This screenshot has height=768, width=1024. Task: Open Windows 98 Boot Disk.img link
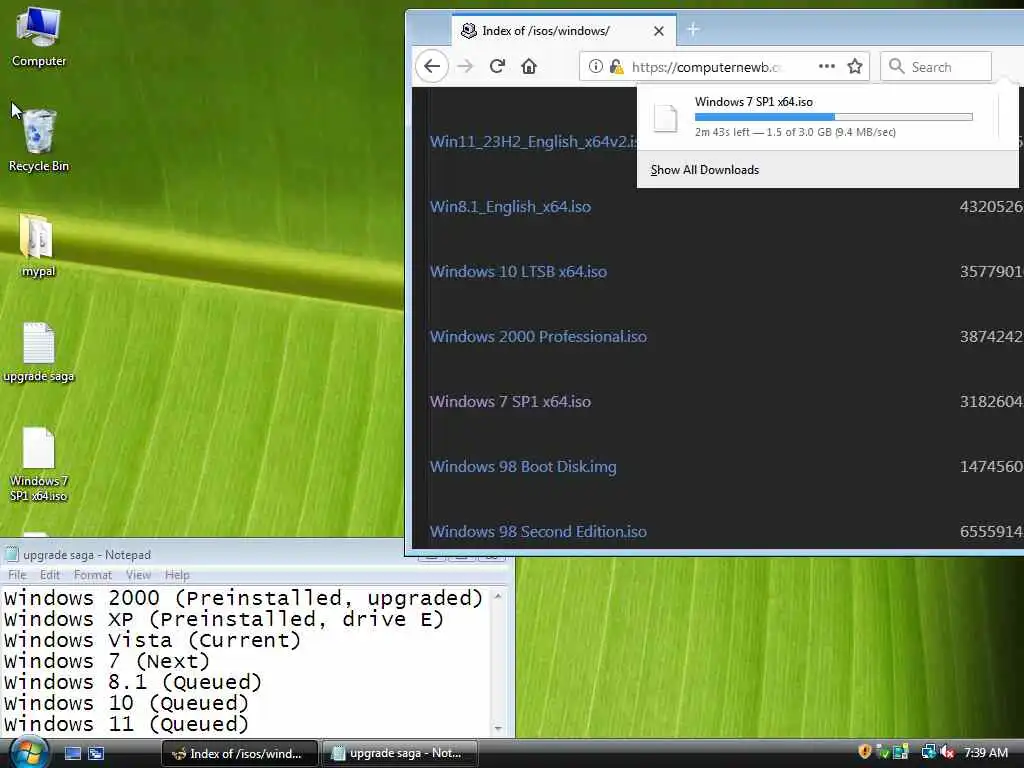coord(523,467)
